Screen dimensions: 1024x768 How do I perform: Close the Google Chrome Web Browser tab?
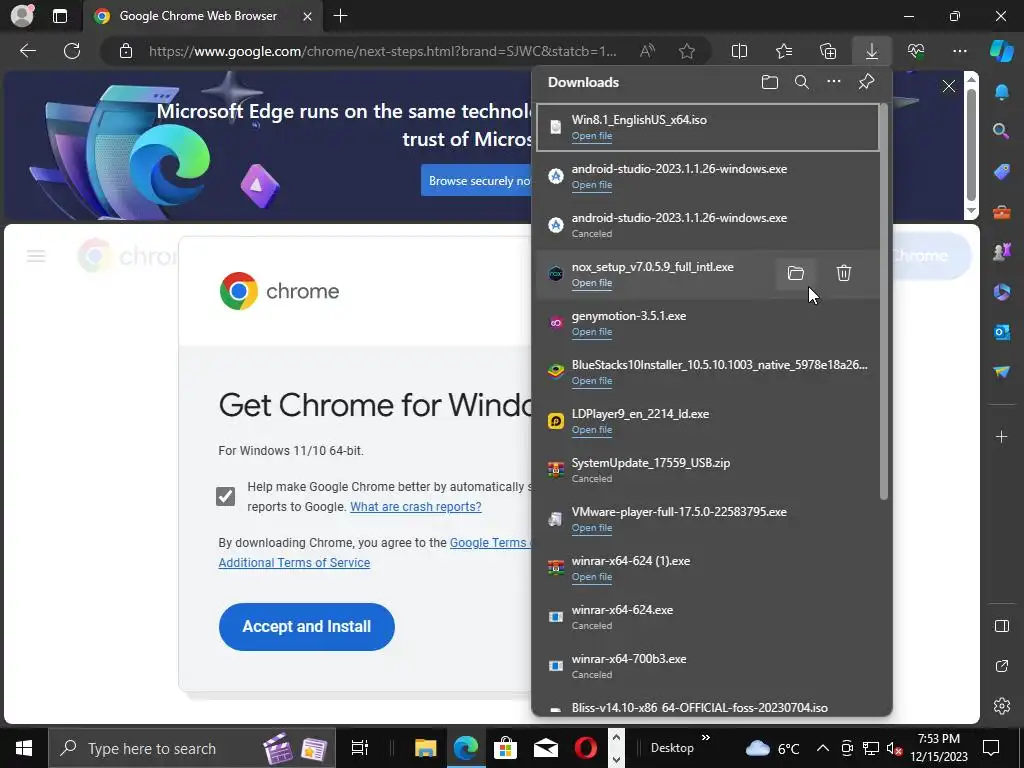point(307,16)
